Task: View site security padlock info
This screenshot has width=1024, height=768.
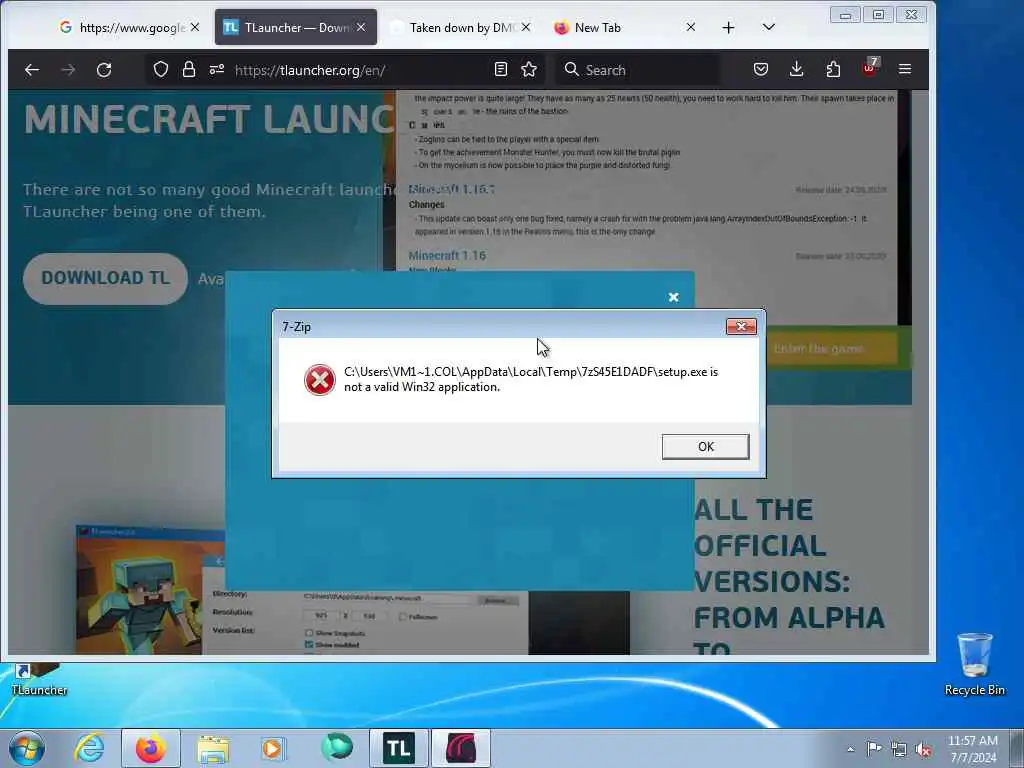Action: pos(189,69)
